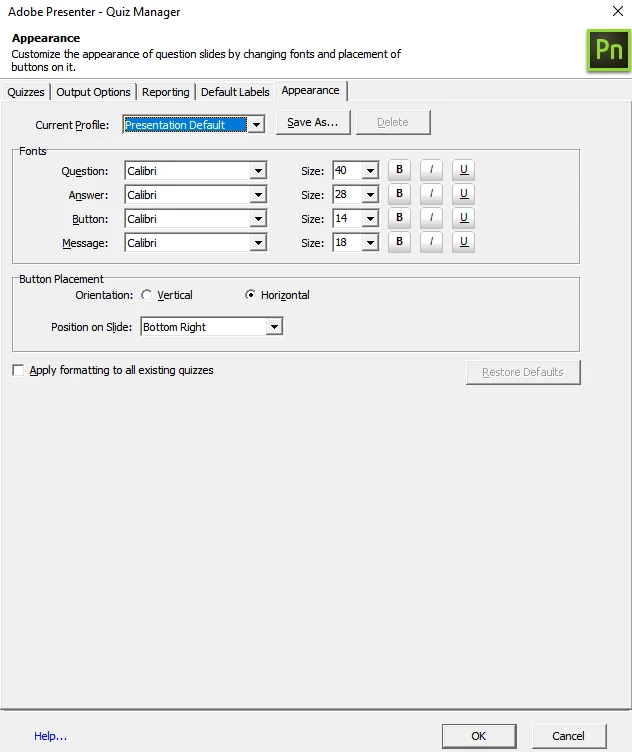Close the Quiz Manager dialog
Screen dimensions: 632x752
tap(618, 11)
